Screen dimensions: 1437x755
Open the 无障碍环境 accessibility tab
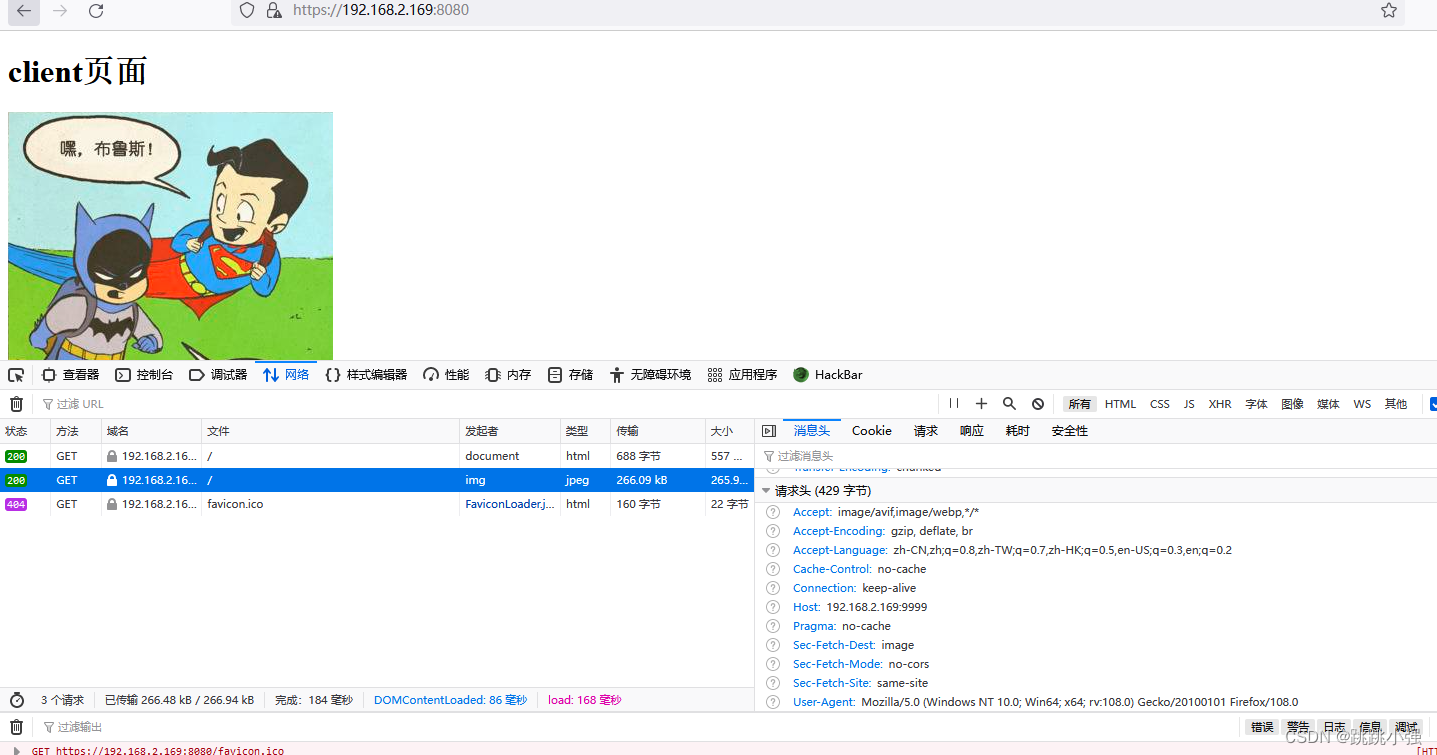pos(650,375)
